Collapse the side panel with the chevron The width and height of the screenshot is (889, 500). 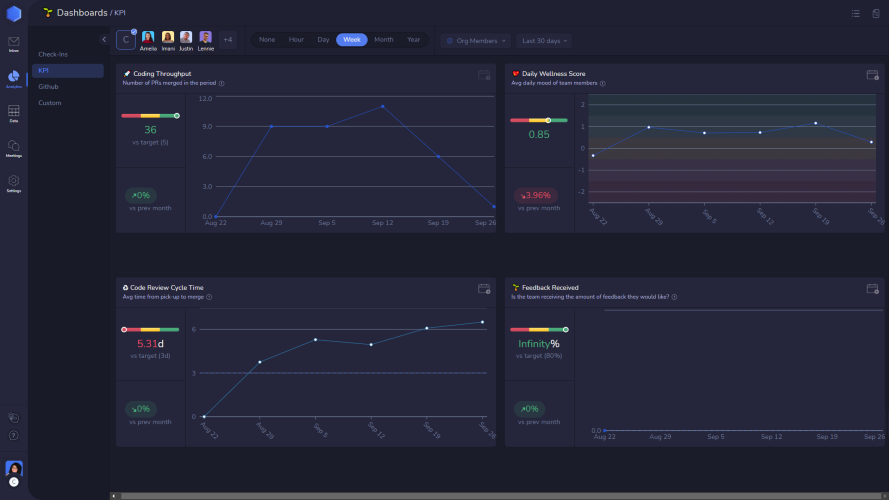pyautogui.click(x=104, y=40)
